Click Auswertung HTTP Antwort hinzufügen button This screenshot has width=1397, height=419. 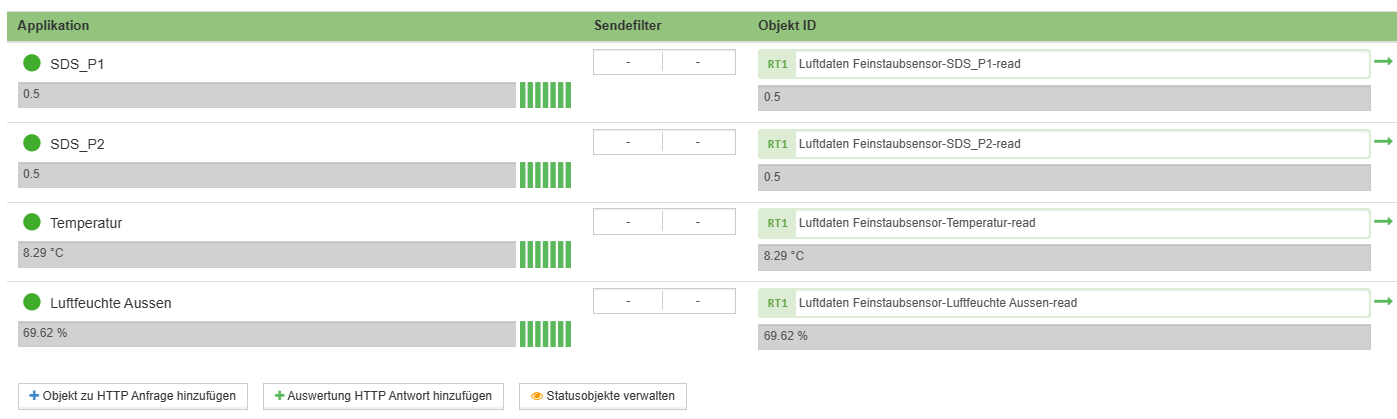[383, 396]
